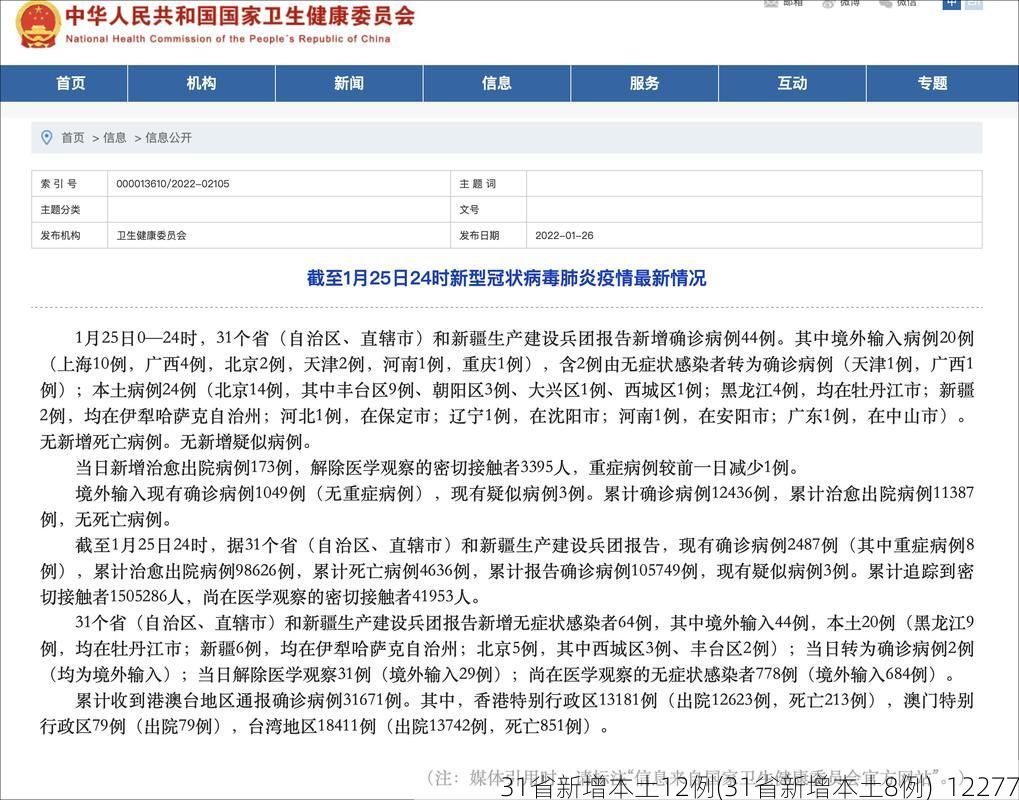1019x800 pixels.
Task: Click 首页 in the breadcrumb trail
Action: tap(73, 138)
